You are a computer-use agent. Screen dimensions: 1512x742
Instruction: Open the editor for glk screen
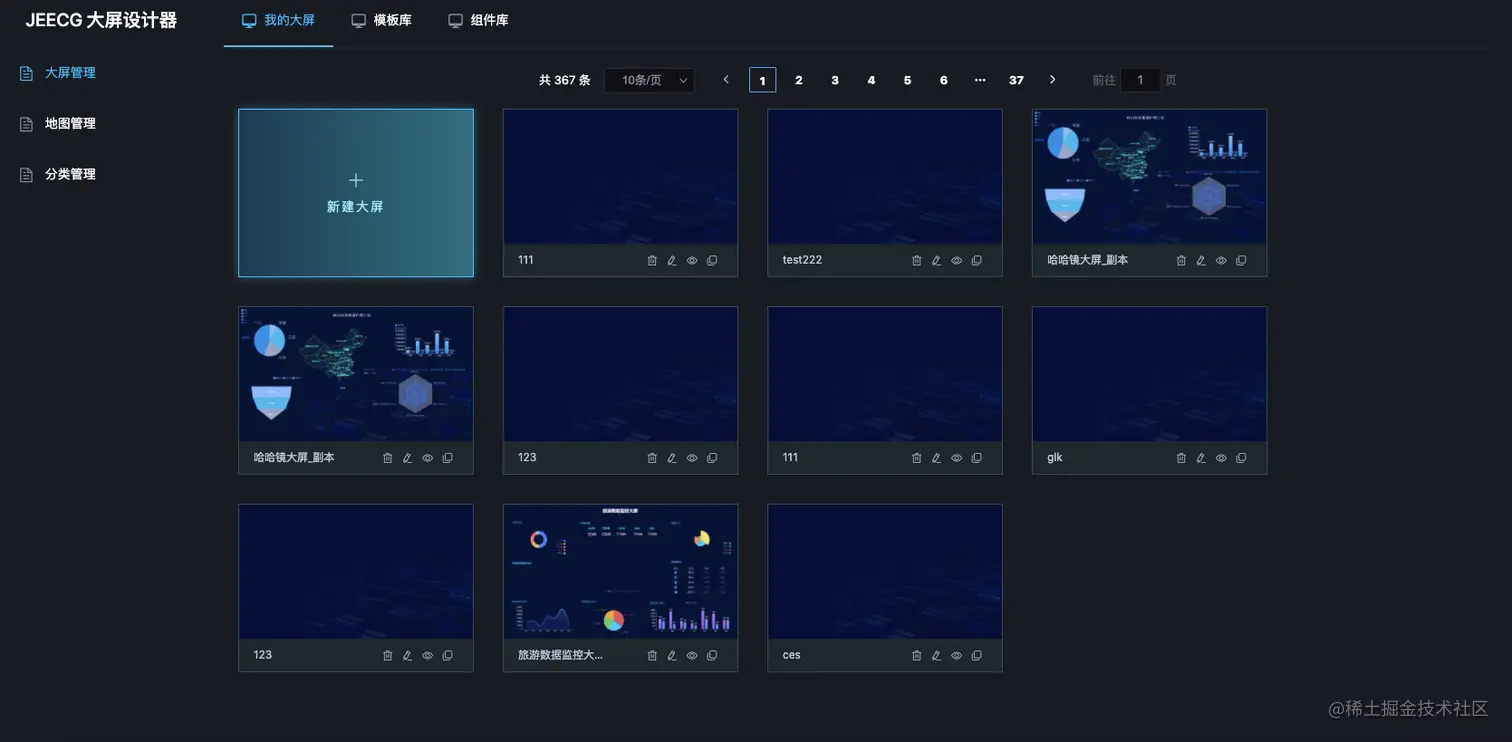point(1201,458)
